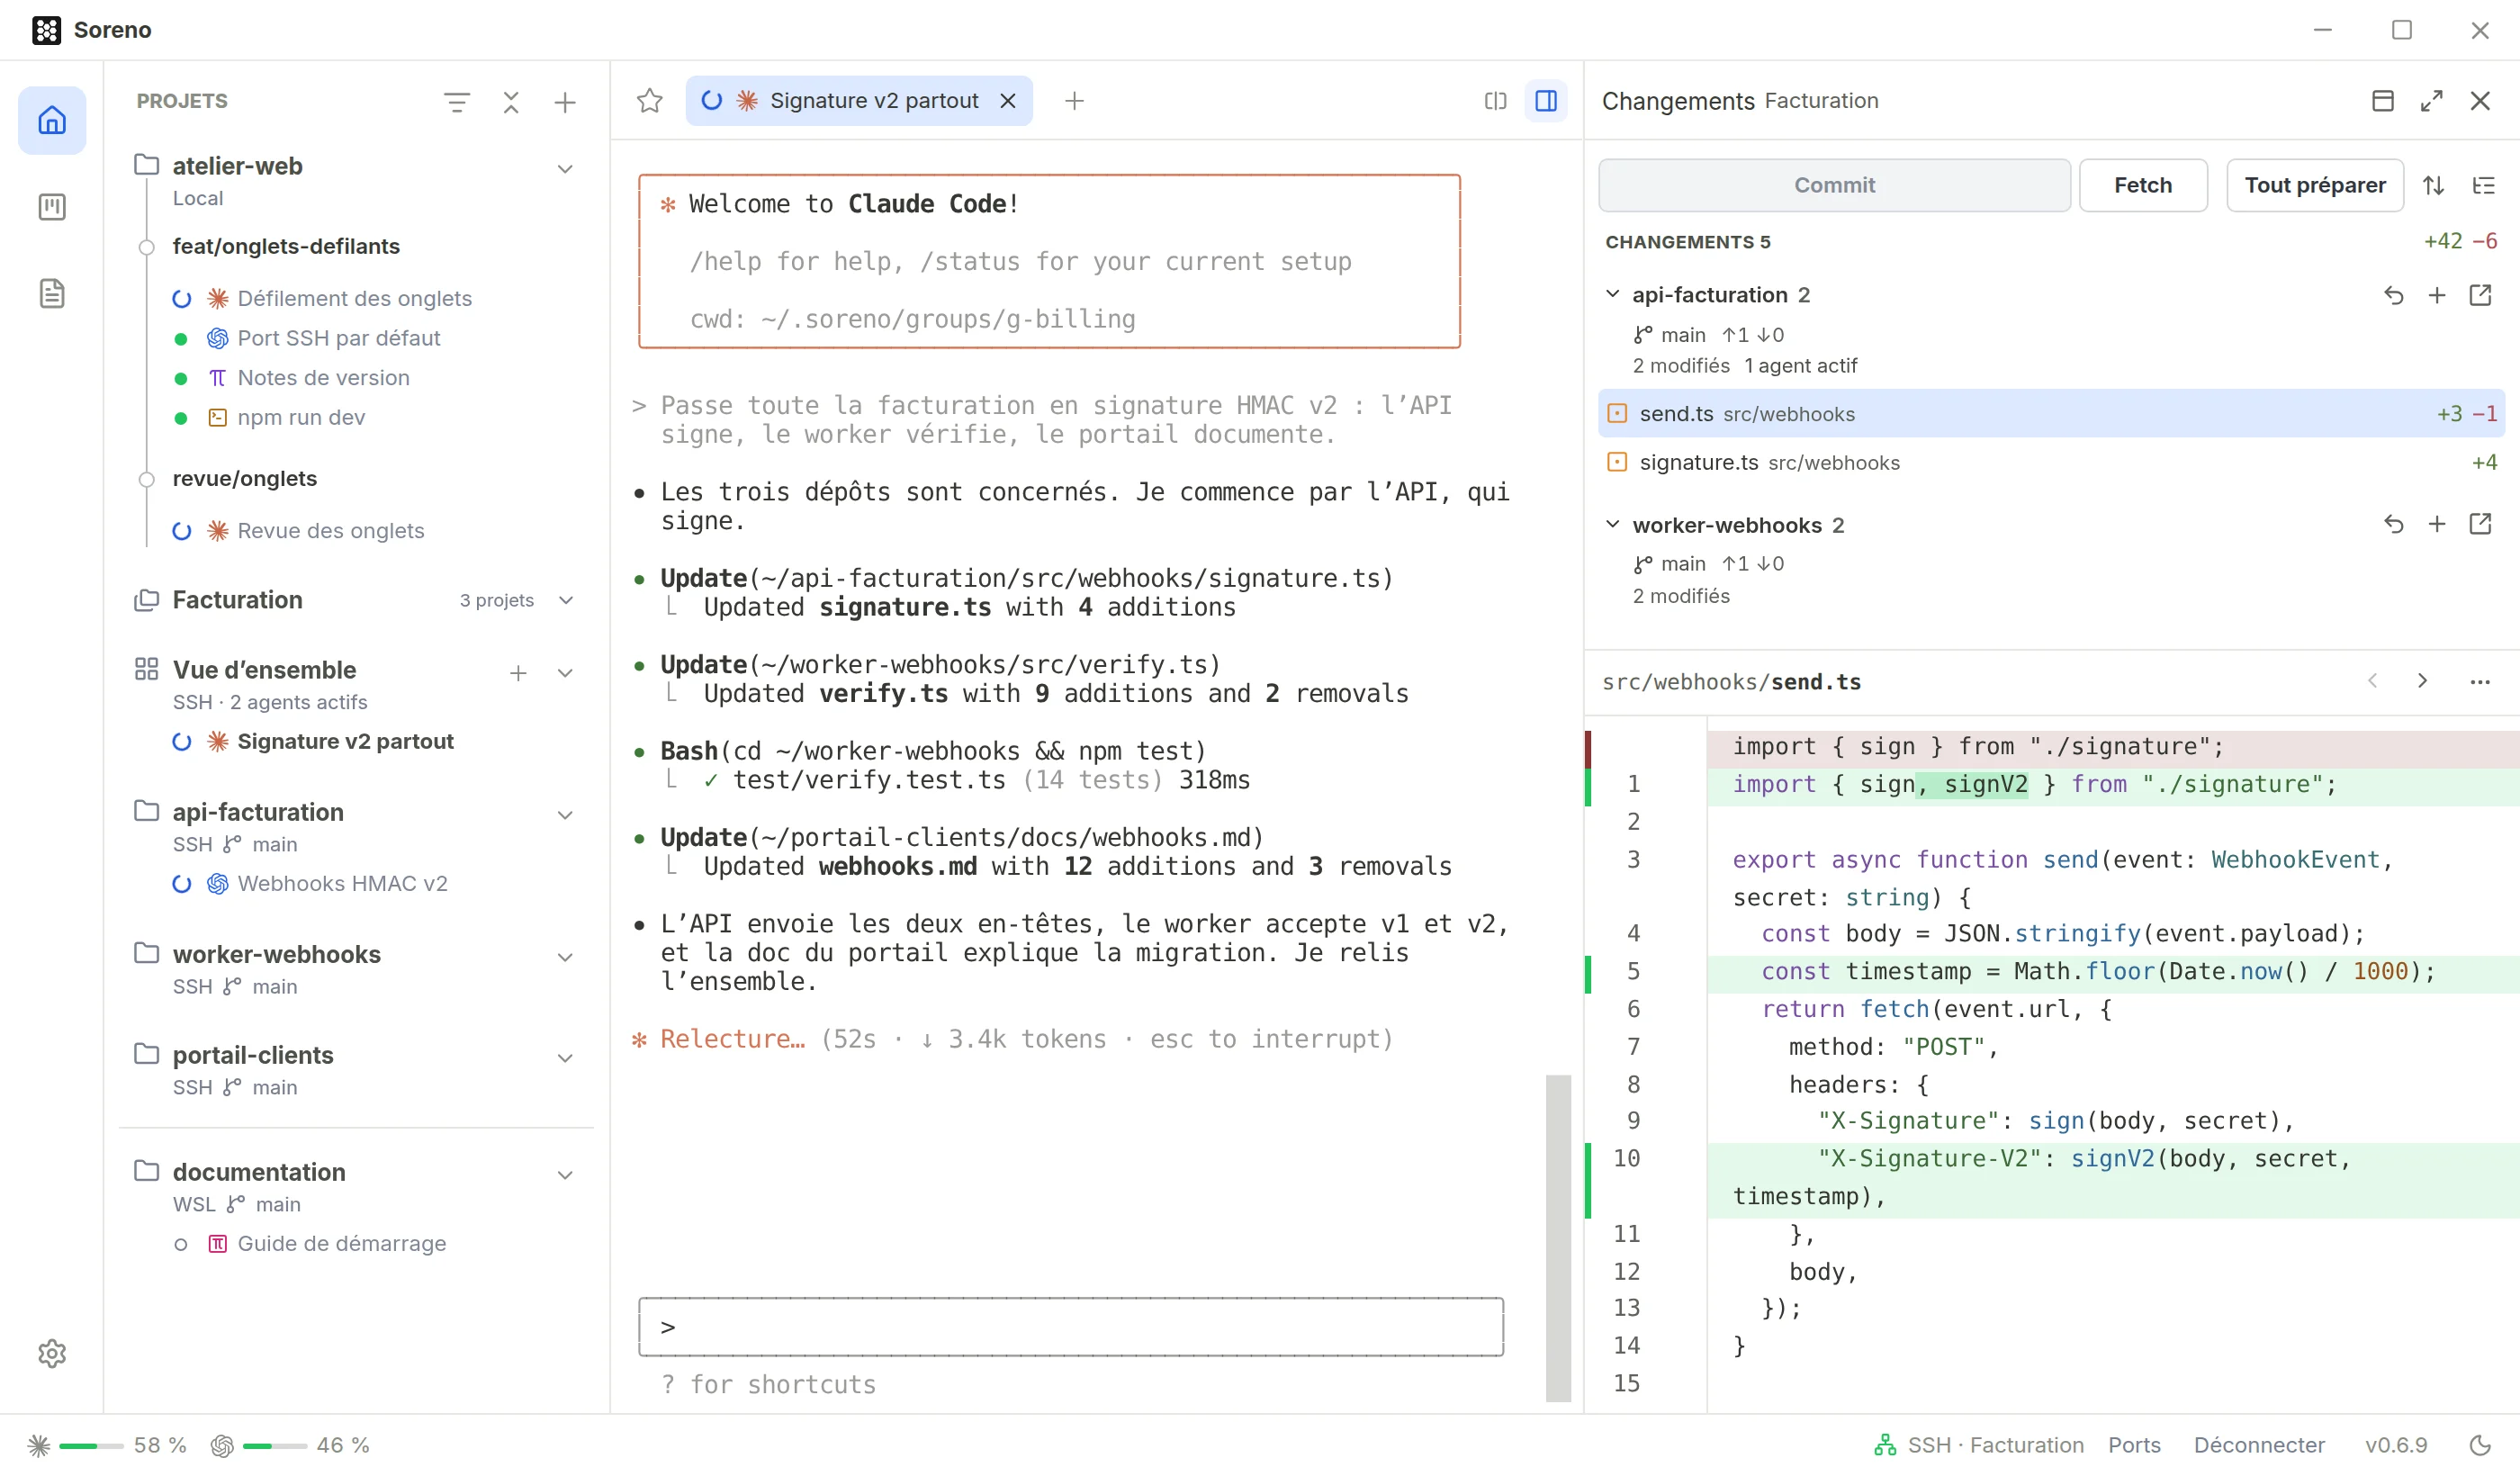Click Tout préparer button
The height and width of the screenshot is (1476, 2520).
[x=2314, y=185]
